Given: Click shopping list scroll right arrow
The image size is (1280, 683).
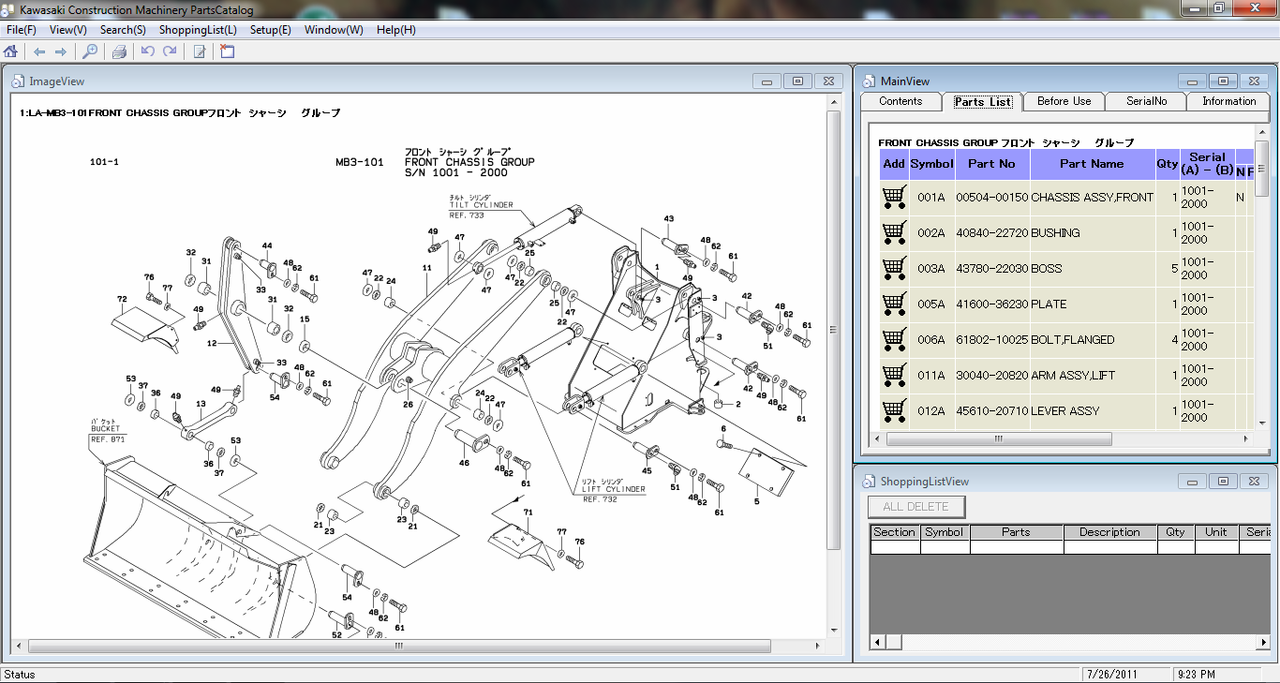Looking at the screenshot, I should click(x=1264, y=642).
